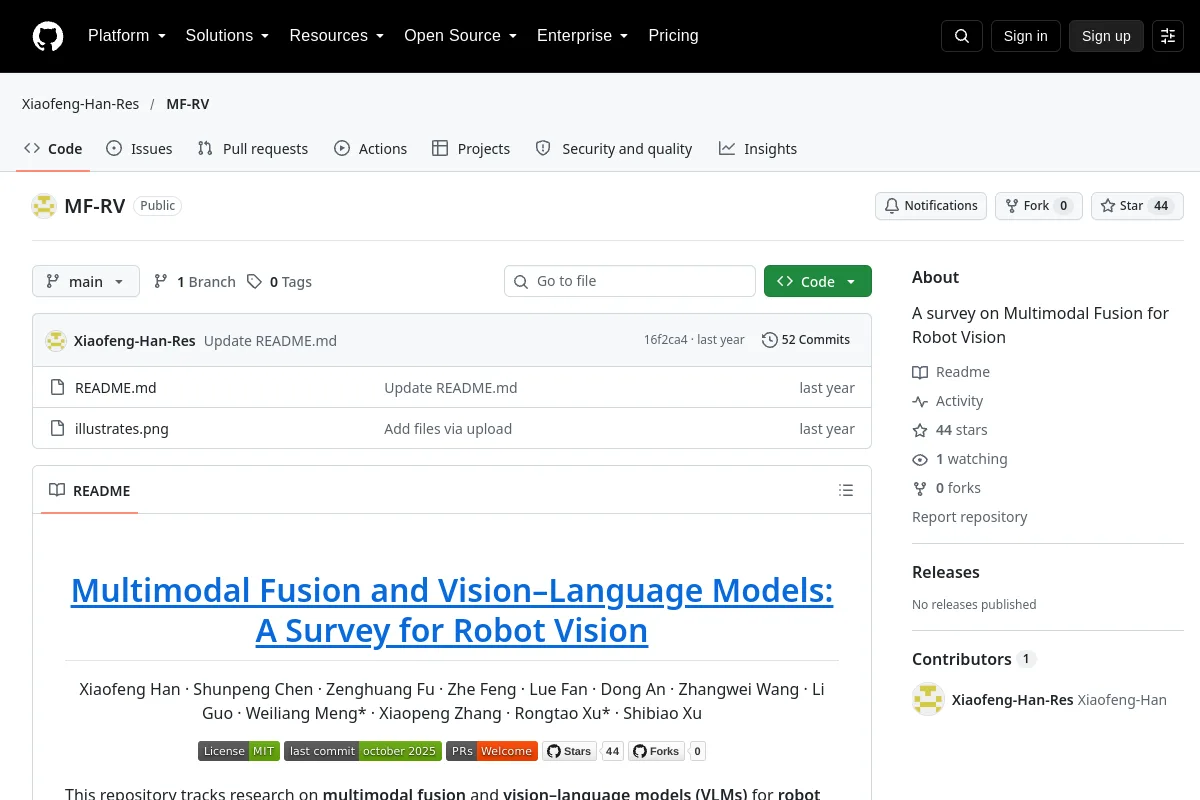Open the MF-RV breadcrumb link
The width and height of the screenshot is (1200, 800).
coord(188,104)
